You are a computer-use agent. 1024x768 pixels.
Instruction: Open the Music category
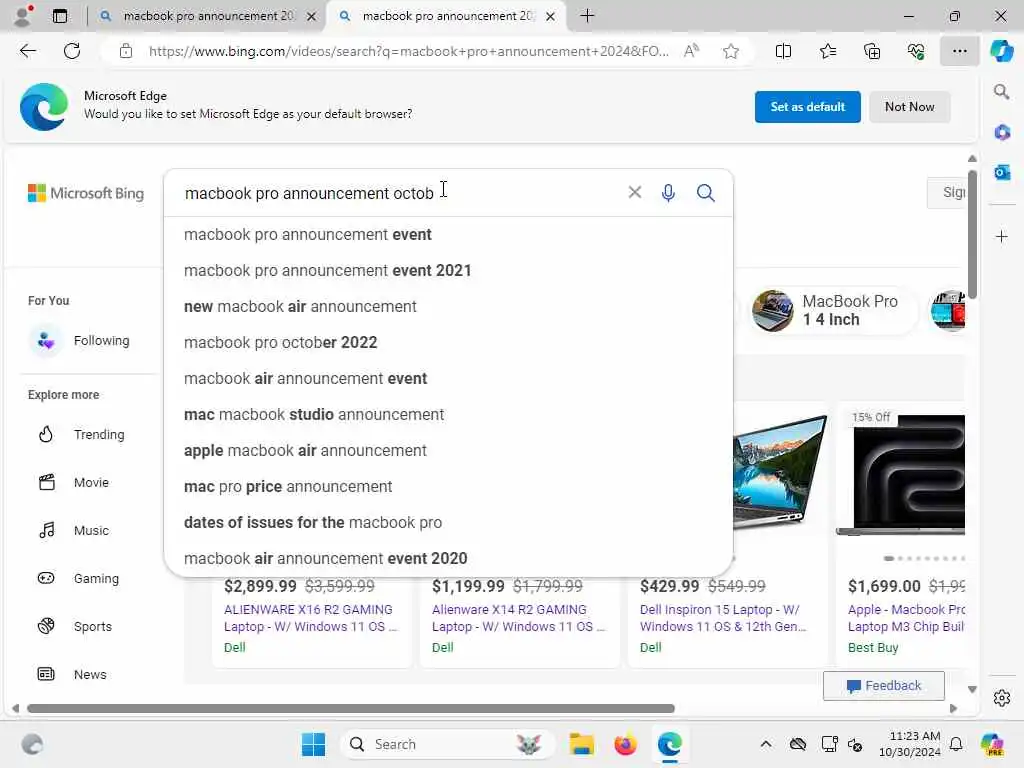click(83, 530)
